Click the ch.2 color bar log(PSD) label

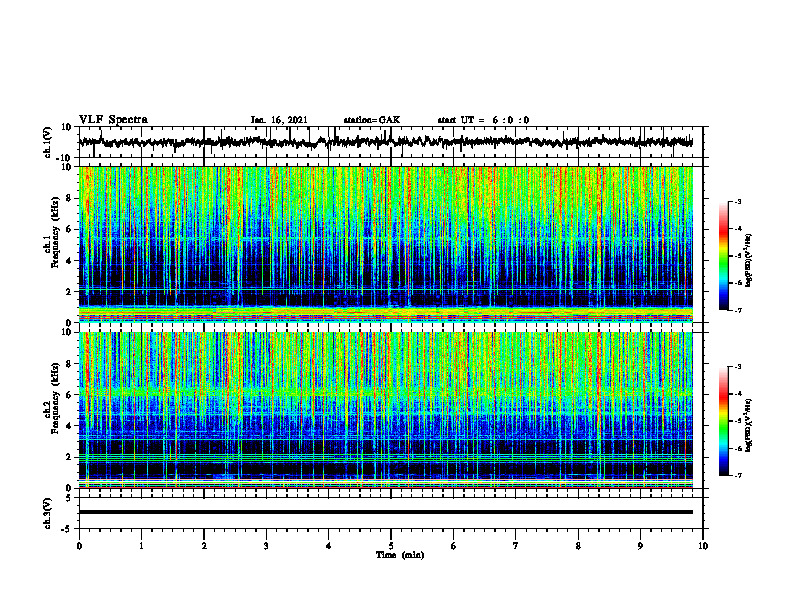click(749, 426)
